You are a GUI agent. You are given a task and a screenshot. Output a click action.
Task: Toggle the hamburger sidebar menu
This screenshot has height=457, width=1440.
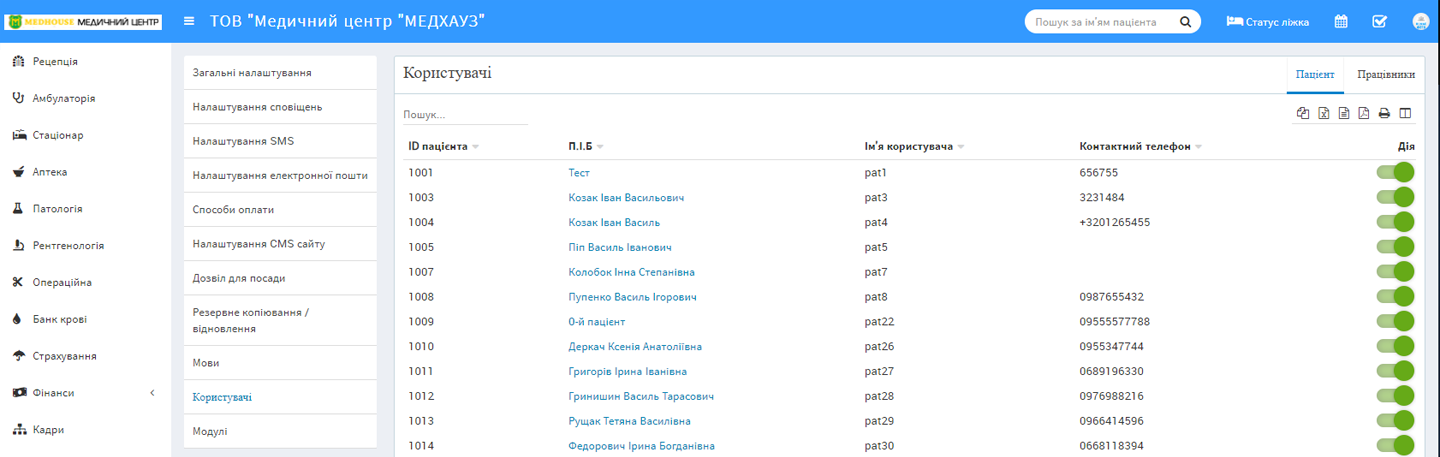tap(190, 21)
